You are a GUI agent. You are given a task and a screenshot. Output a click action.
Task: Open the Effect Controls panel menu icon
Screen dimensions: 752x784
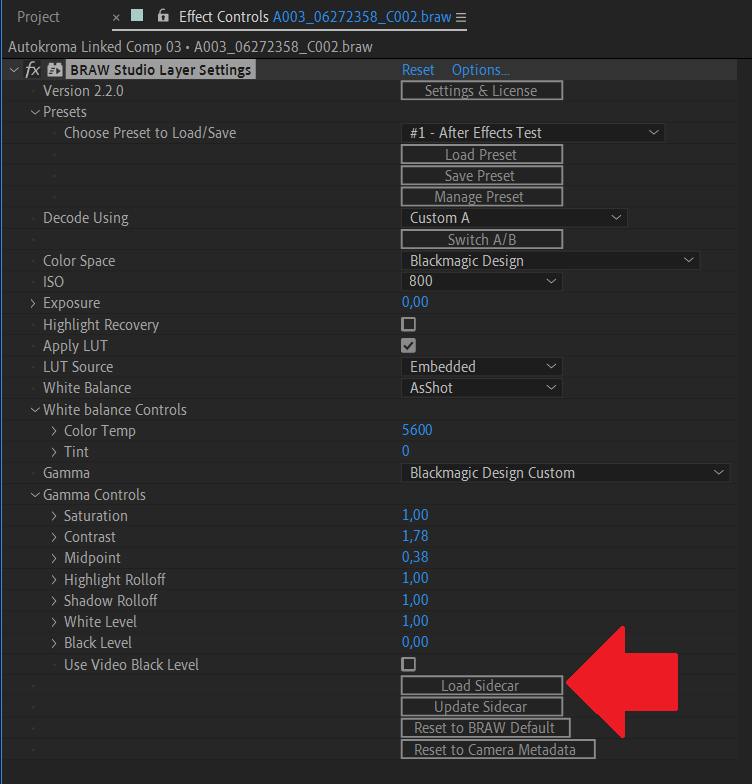click(461, 18)
